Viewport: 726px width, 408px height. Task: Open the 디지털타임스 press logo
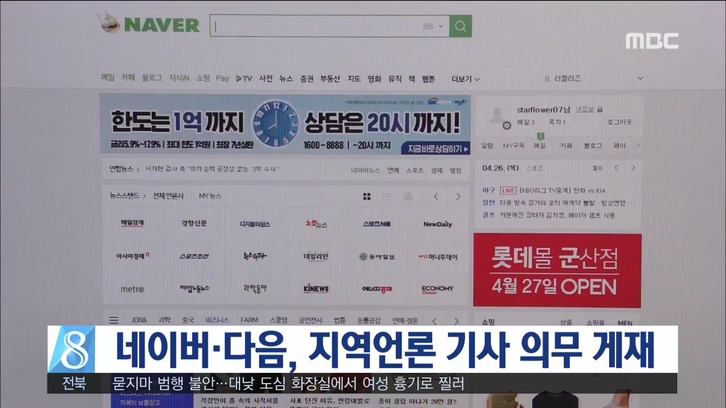click(x=255, y=224)
